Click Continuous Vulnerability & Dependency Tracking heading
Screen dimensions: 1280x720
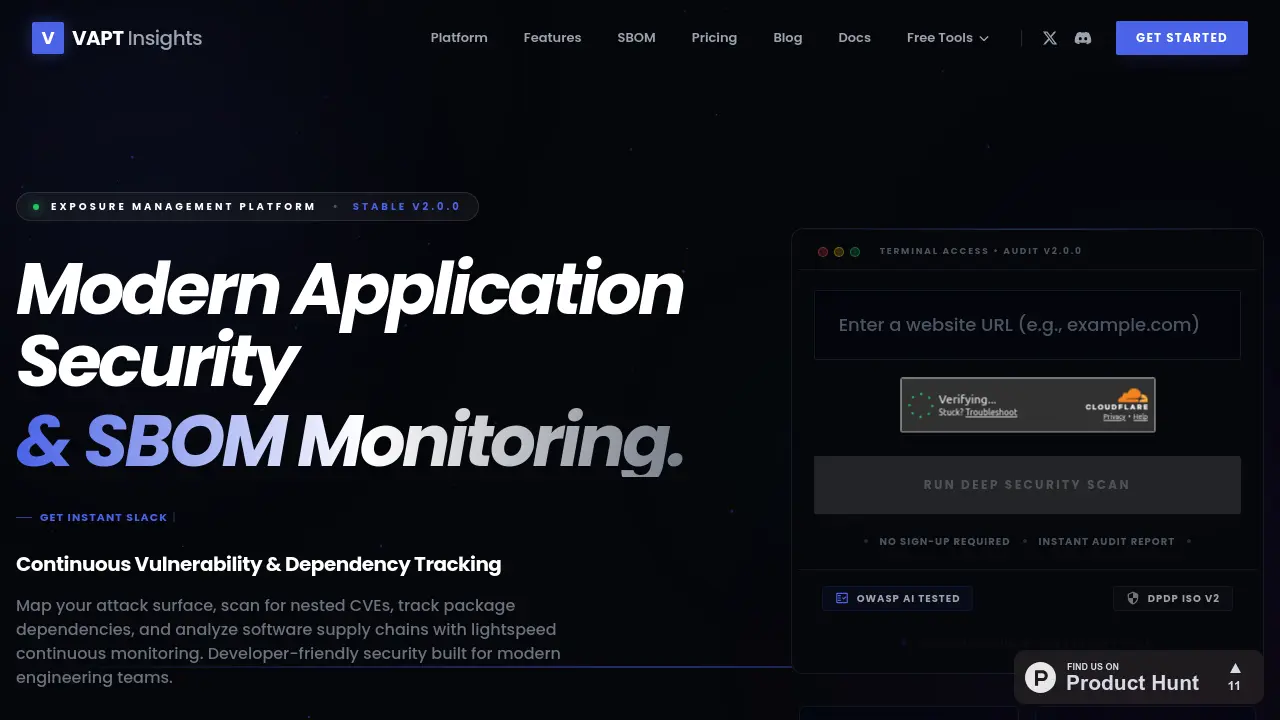[x=258, y=564]
